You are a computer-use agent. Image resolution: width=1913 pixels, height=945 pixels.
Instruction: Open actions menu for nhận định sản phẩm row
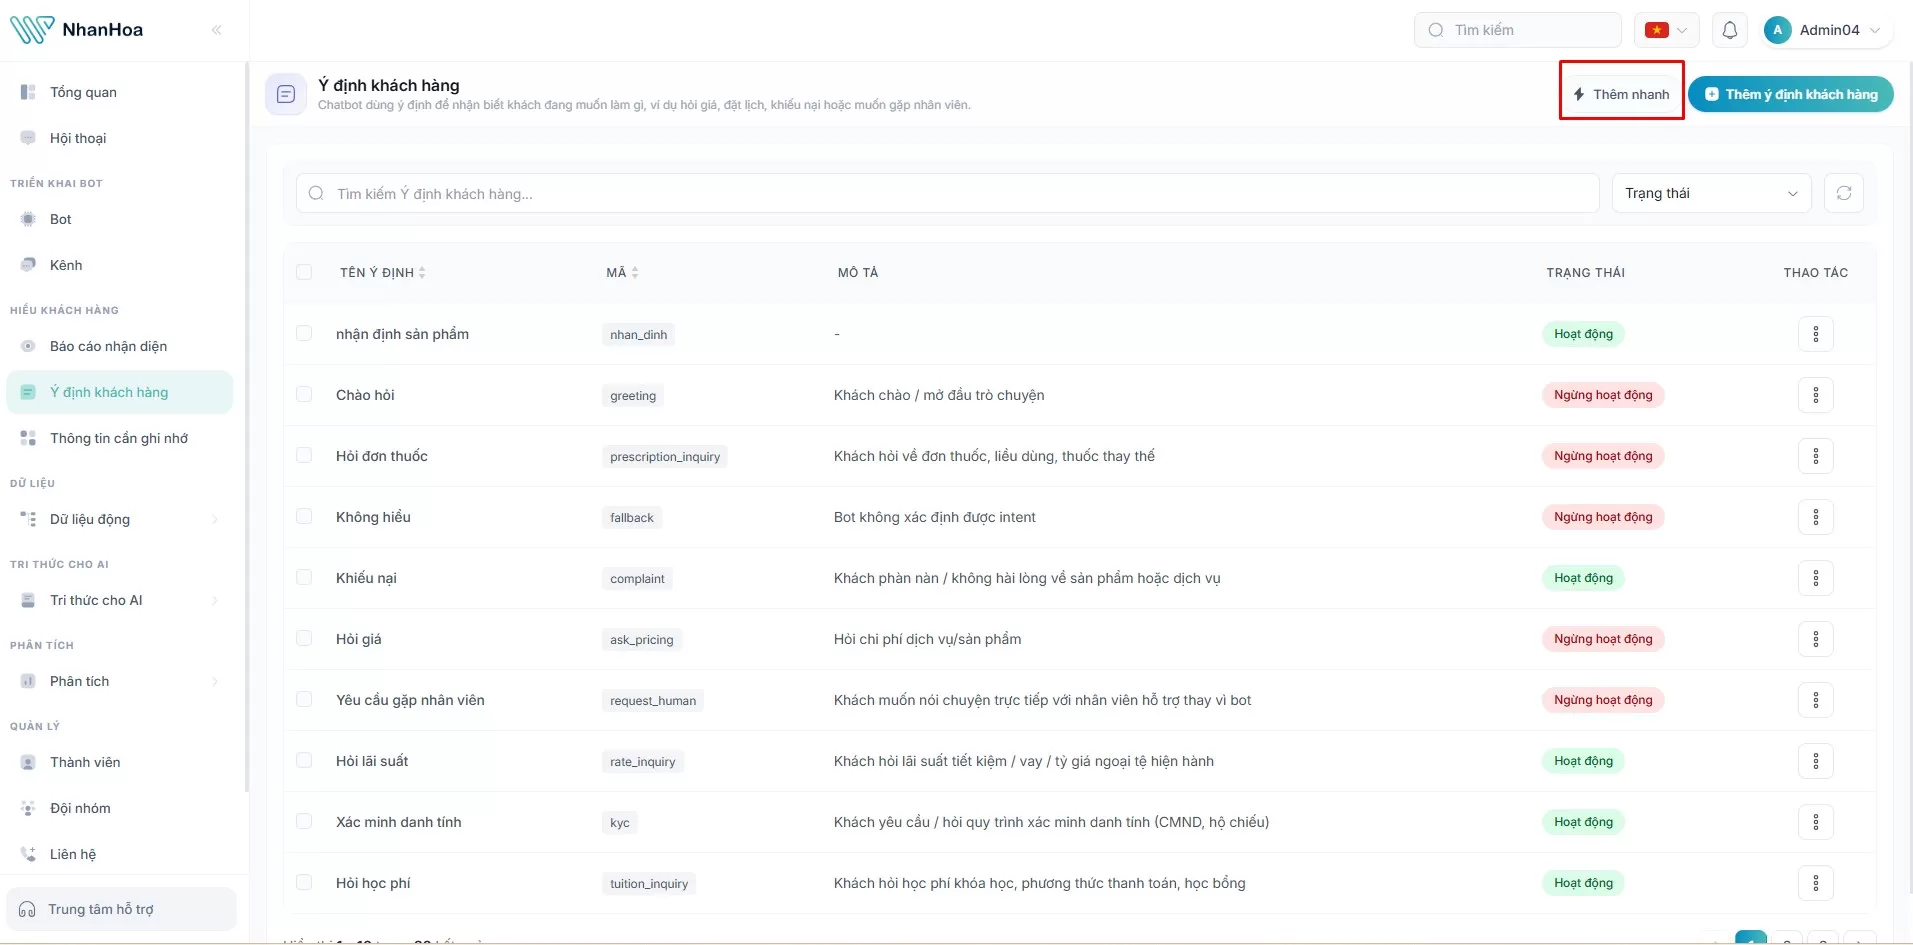1816,334
